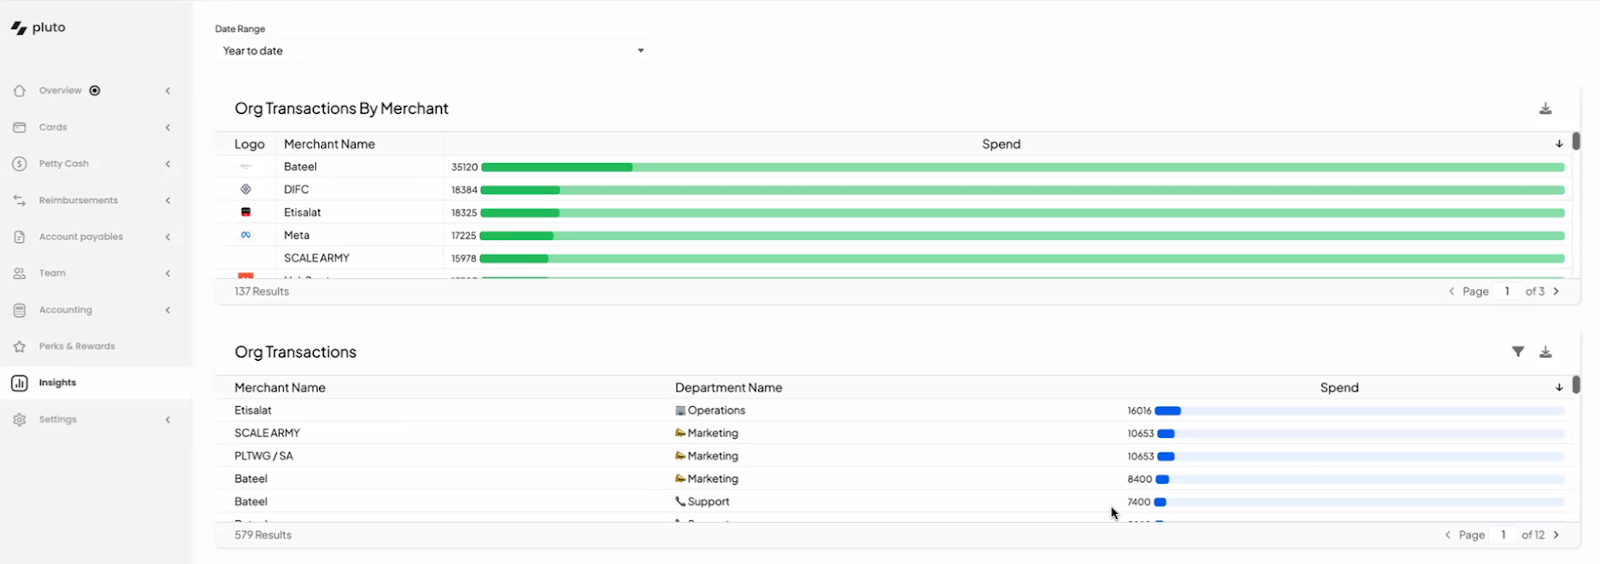Open the Reimbursements sidebar item
The width and height of the screenshot is (1600, 564).
pos(95,200)
